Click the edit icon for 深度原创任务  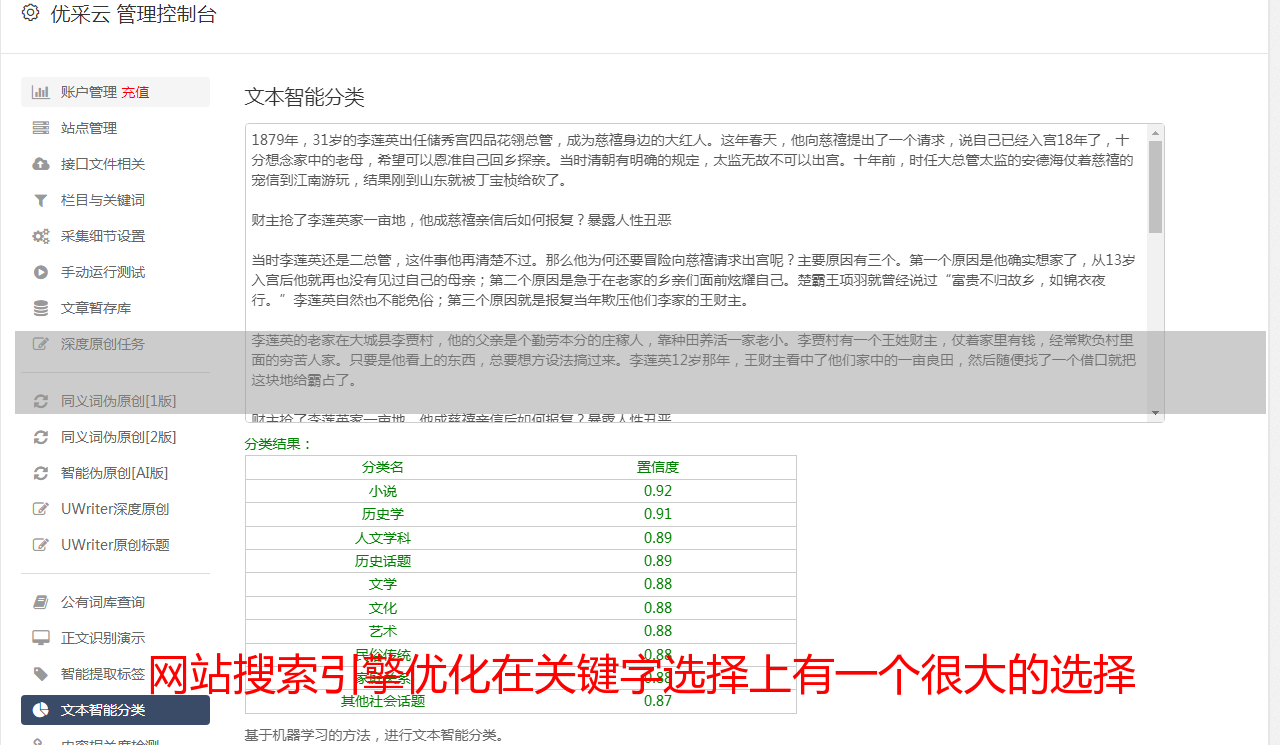41,344
